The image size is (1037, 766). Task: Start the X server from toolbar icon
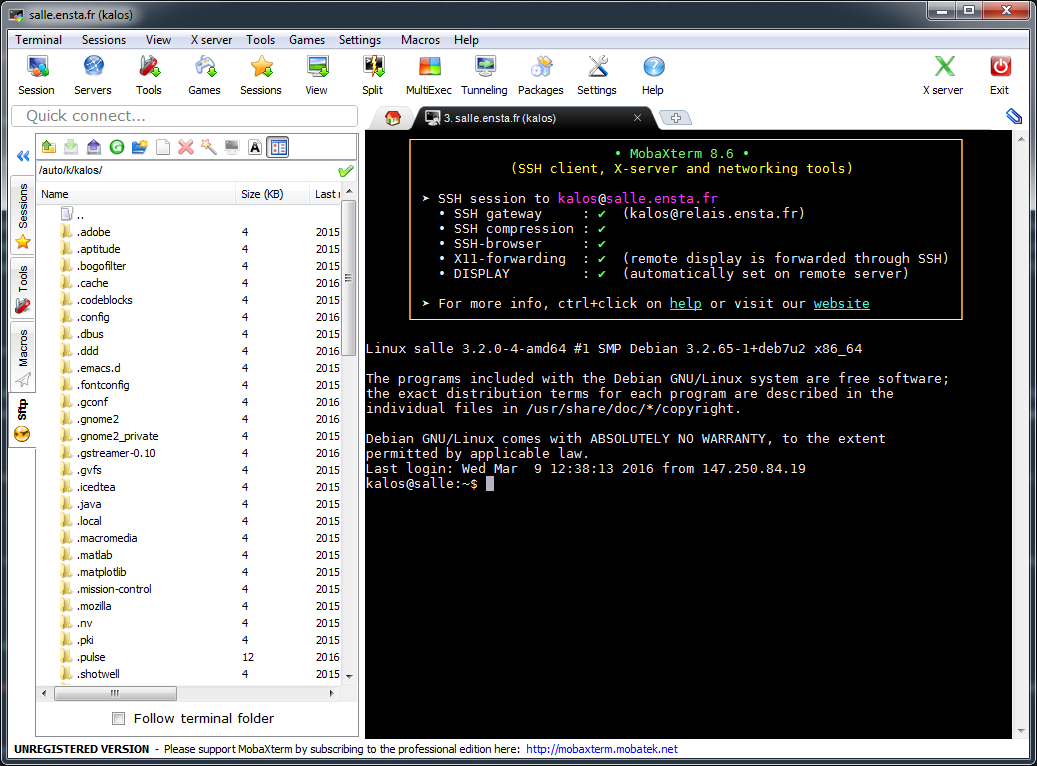tap(944, 75)
